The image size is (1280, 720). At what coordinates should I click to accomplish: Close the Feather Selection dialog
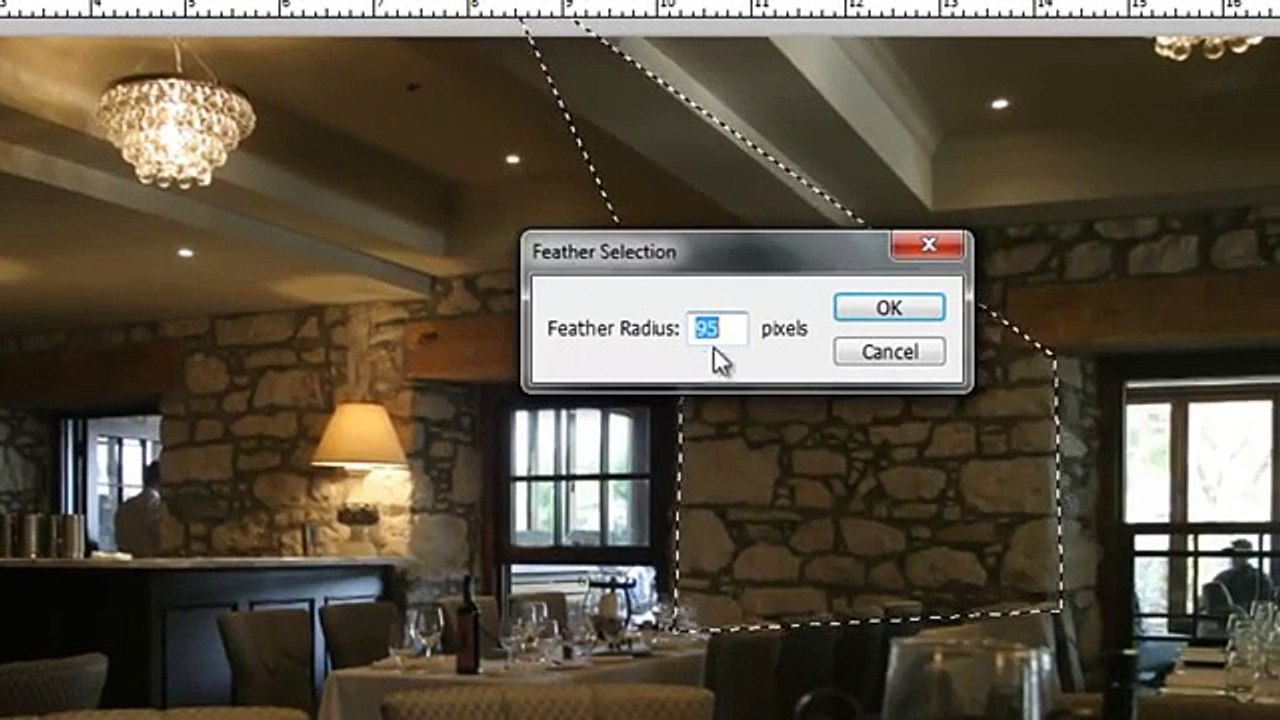928,245
